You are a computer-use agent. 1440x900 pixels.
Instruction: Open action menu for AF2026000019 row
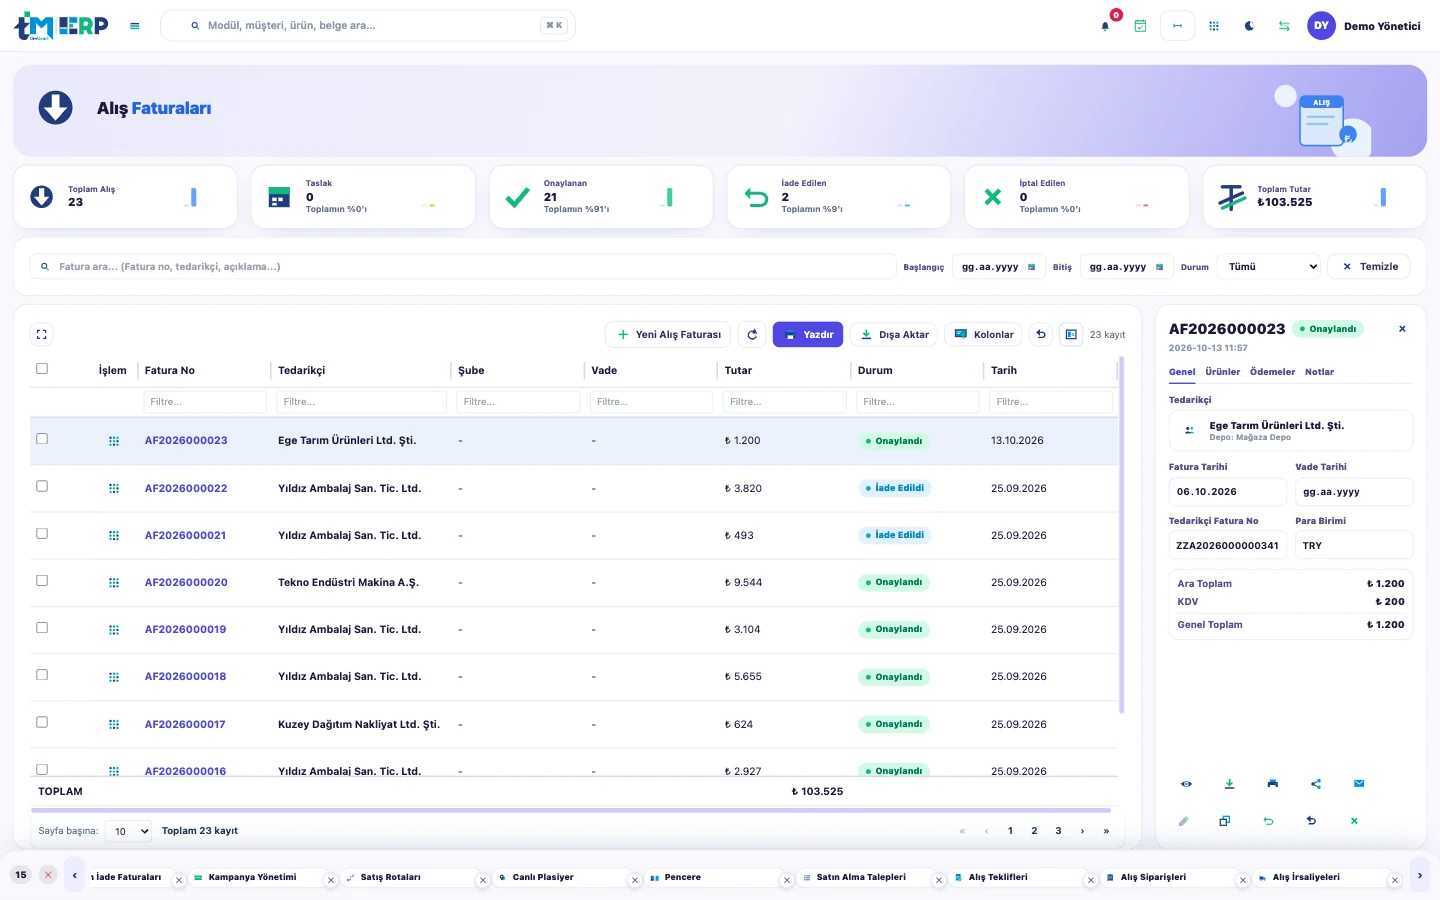(x=114, y=630)
